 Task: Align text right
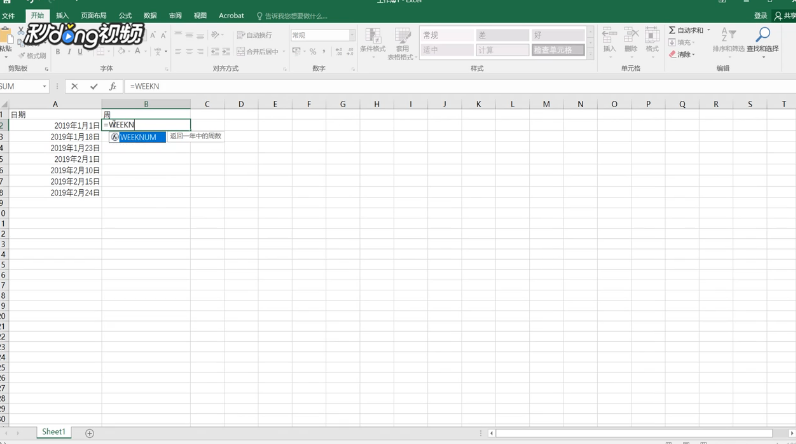tap(200, 52)
